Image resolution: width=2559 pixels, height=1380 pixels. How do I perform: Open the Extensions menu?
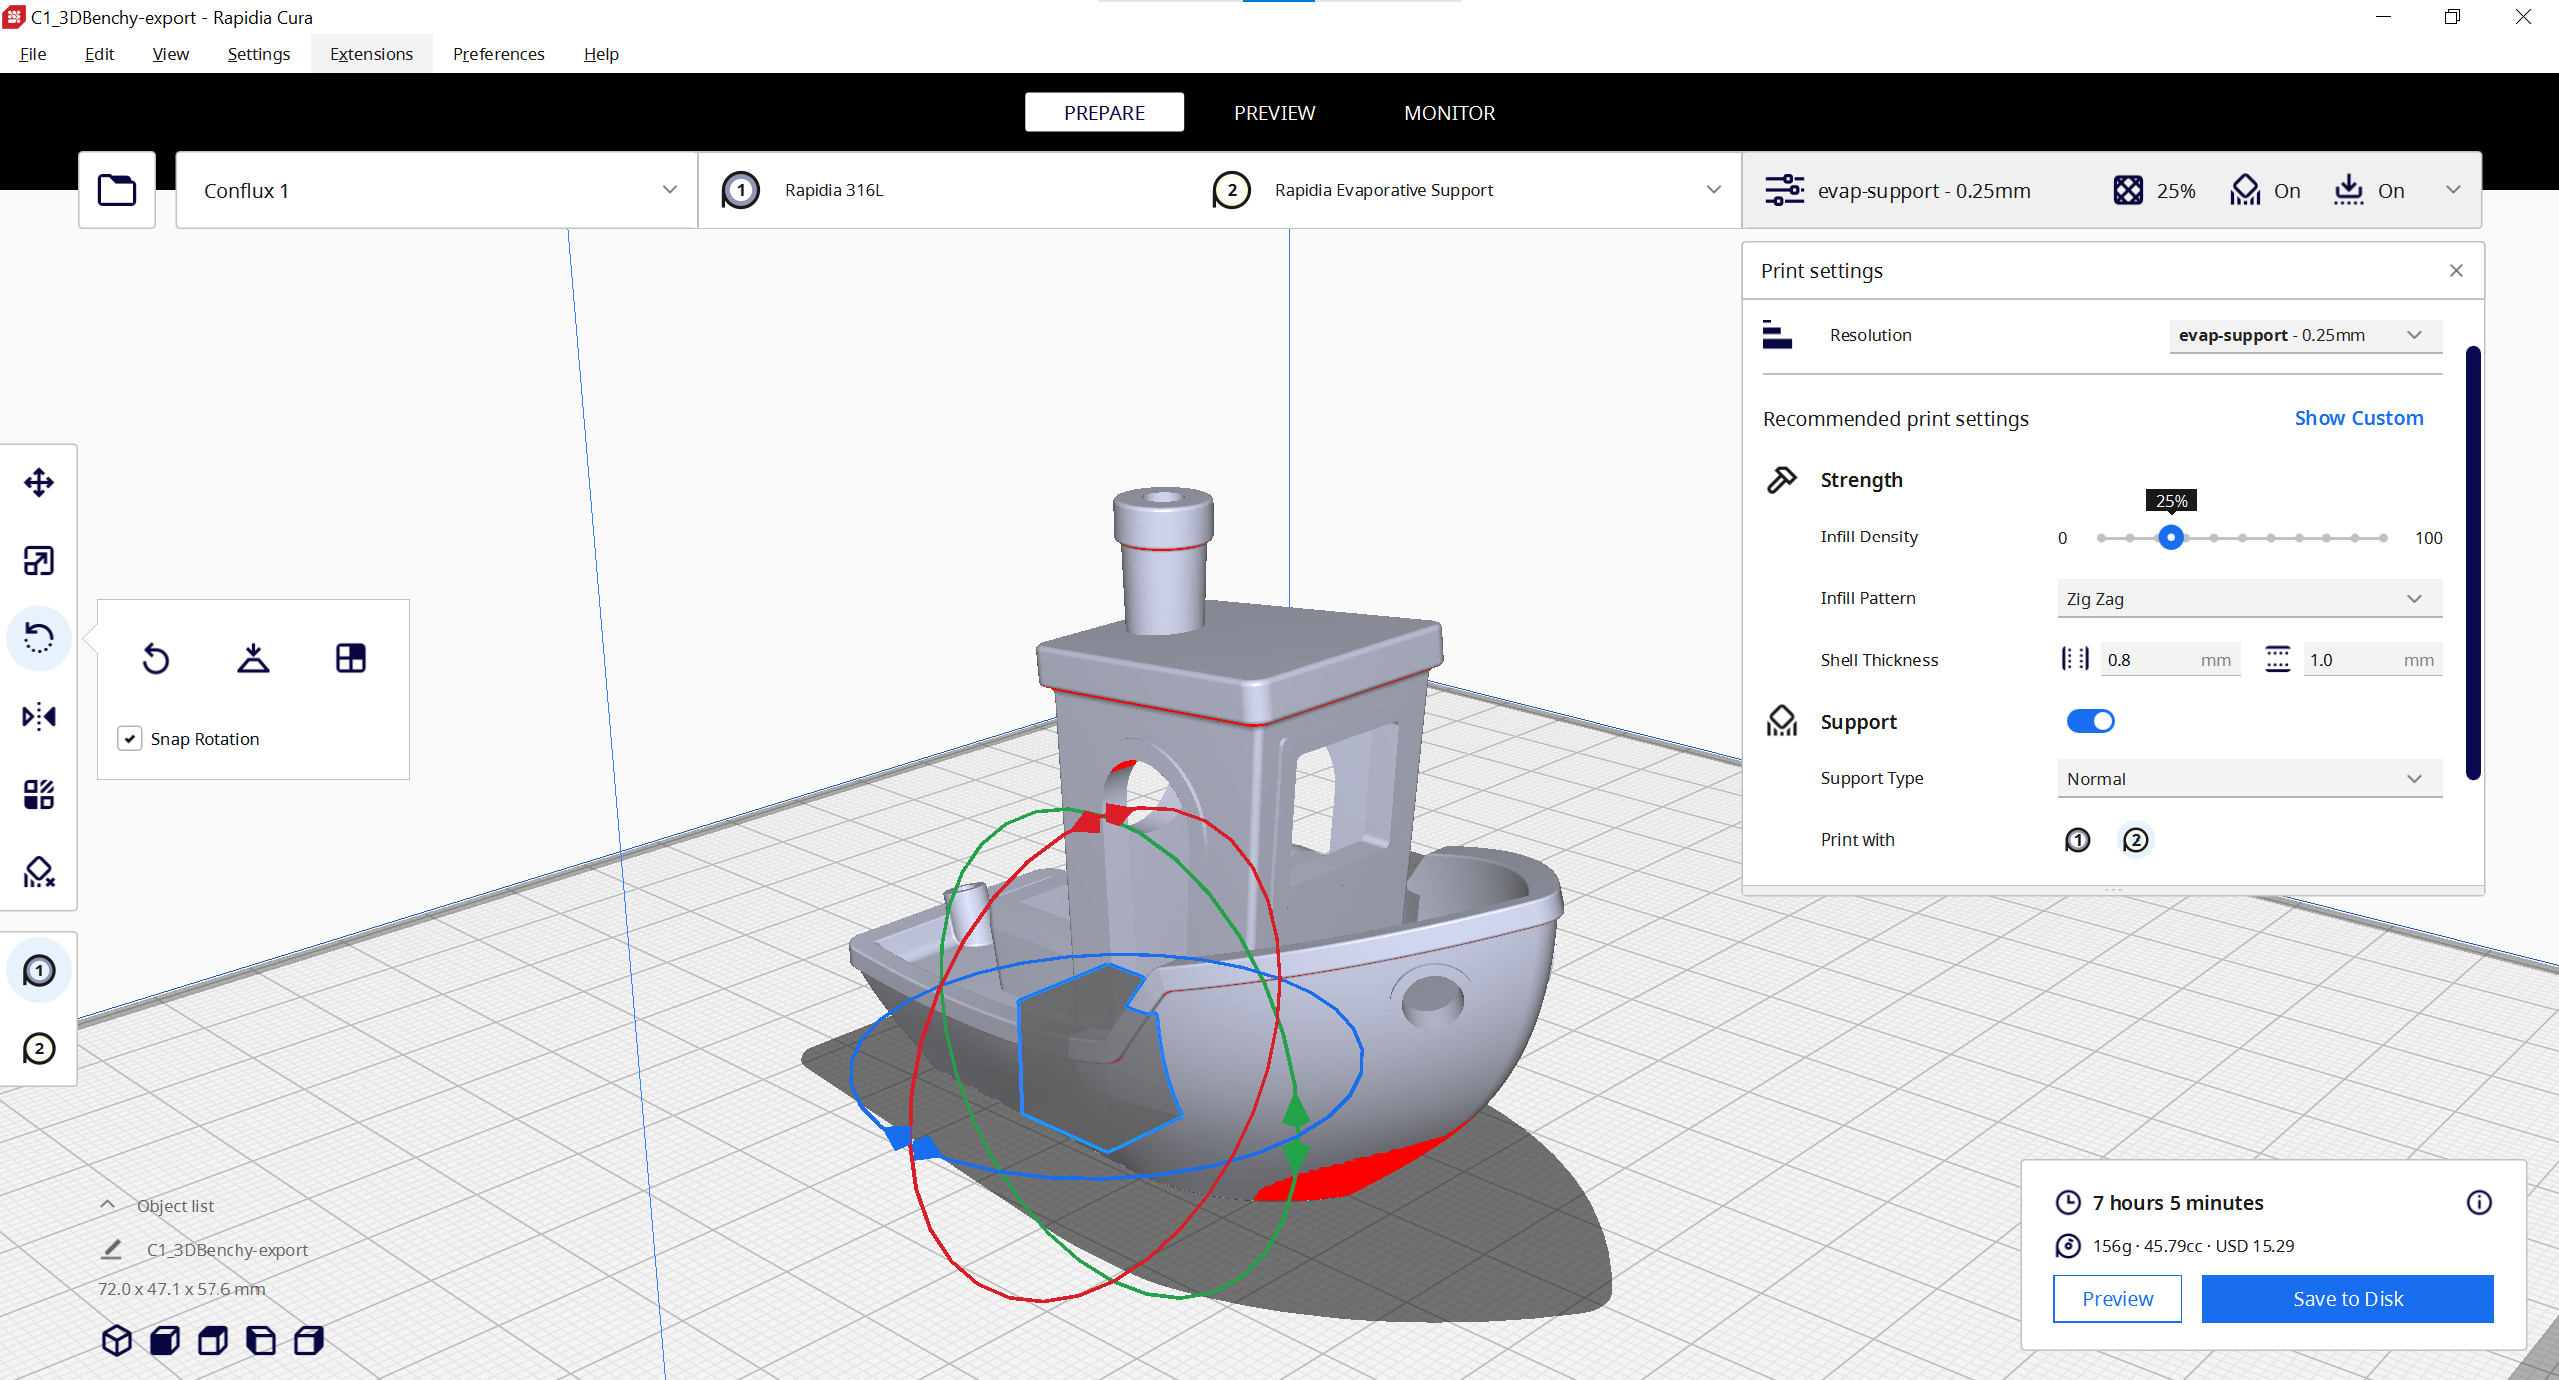tap(371, 54)
